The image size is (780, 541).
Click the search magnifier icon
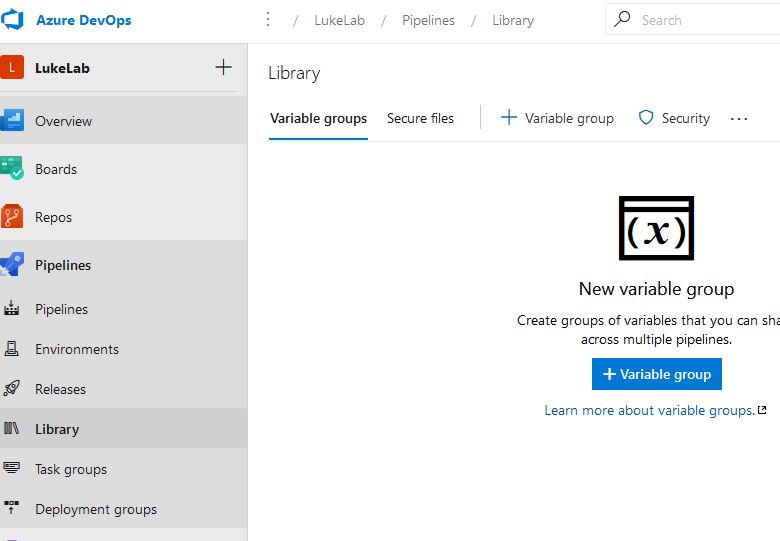tap(622, 19)
